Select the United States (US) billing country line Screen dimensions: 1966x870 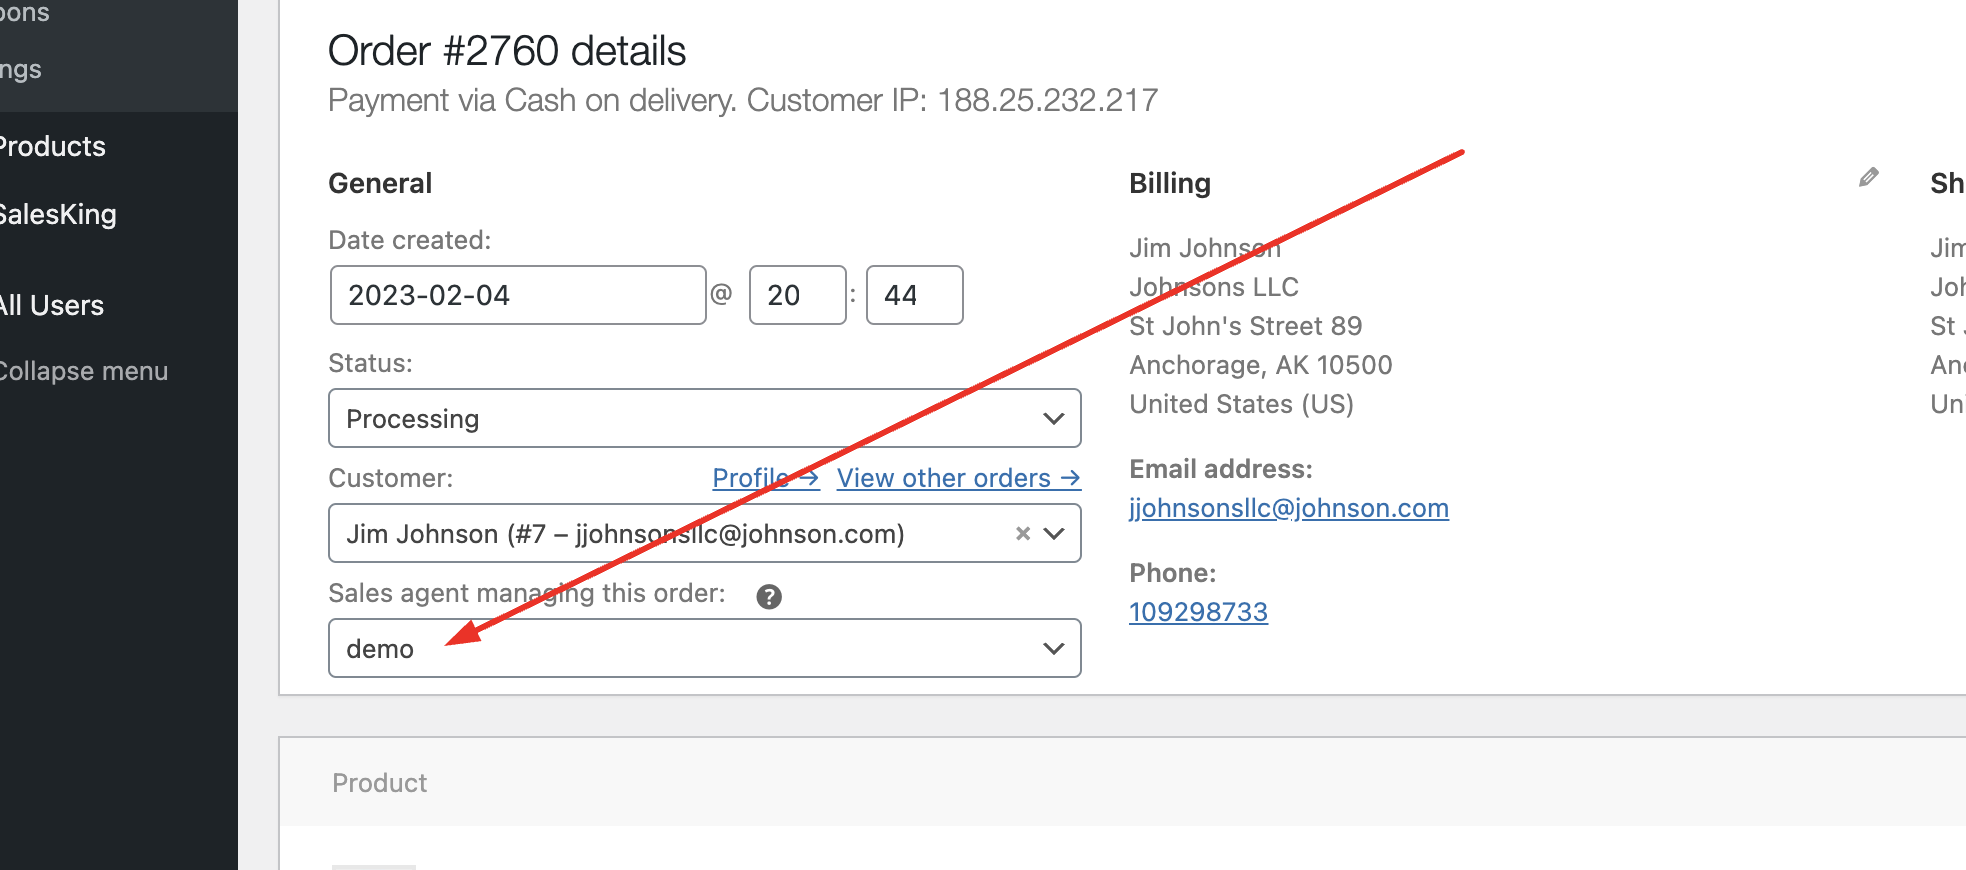(1242, 404)
